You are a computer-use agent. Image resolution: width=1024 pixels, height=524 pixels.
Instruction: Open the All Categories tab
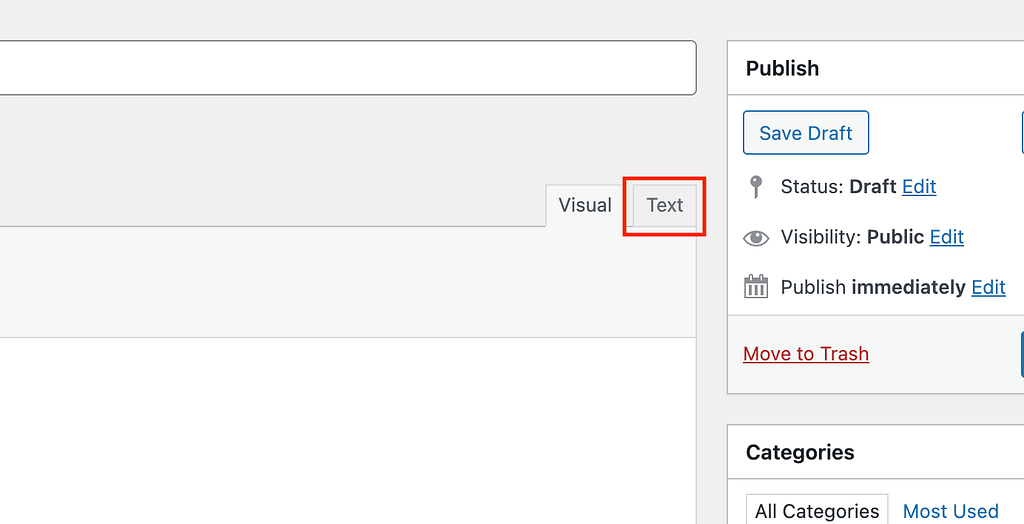816,511
